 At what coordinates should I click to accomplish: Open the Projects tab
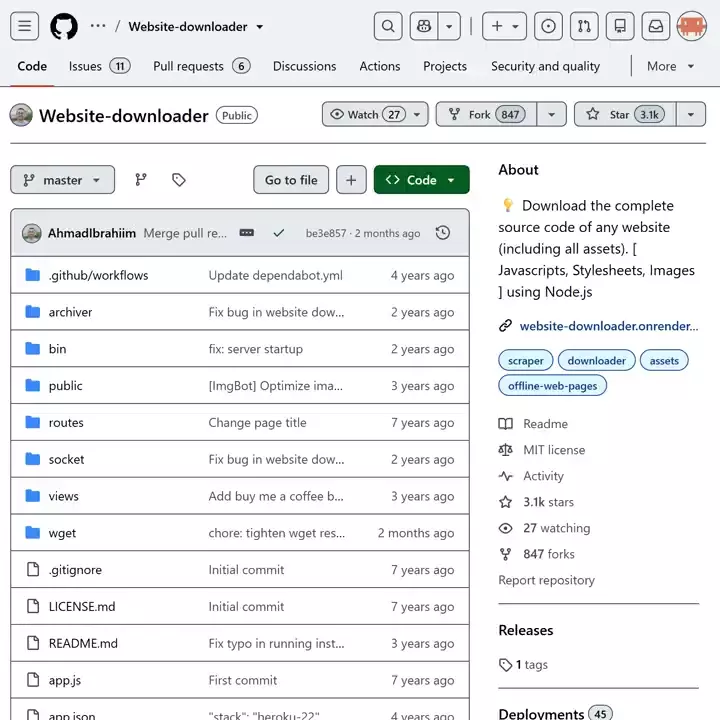[445, 66]
